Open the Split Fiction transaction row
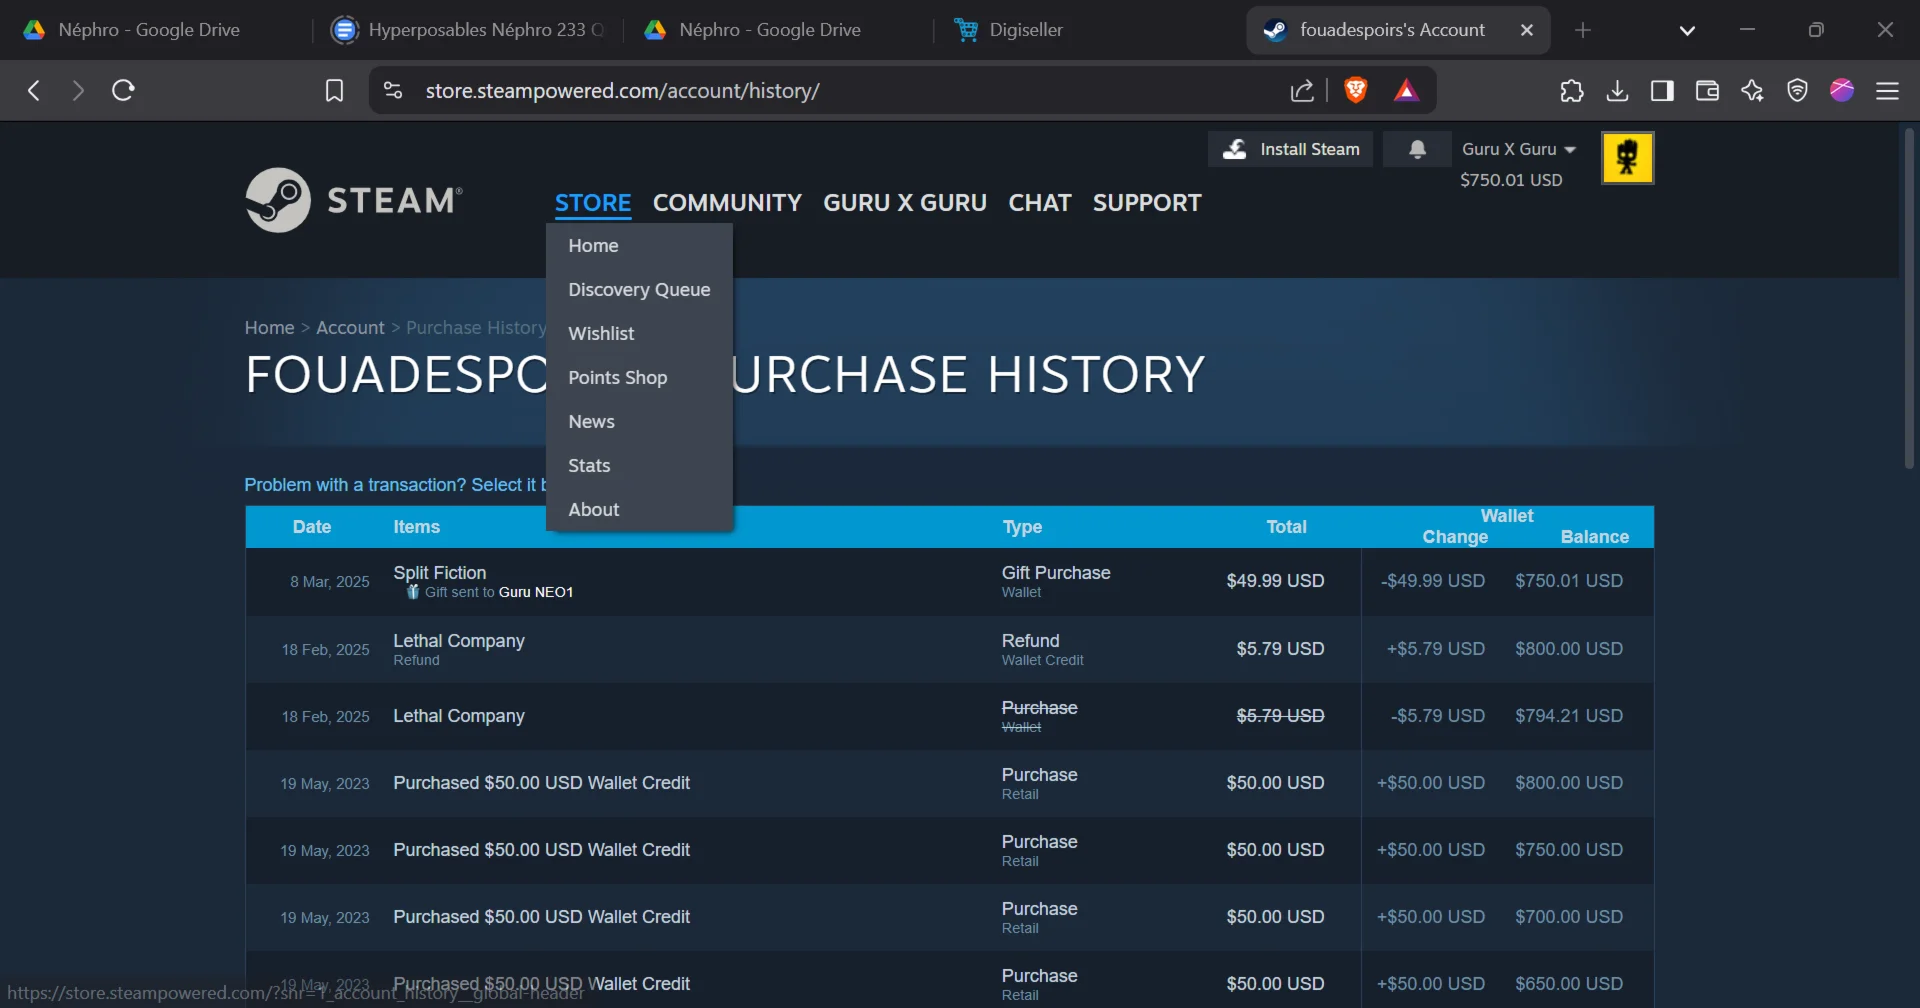This screenshot has height=1008, width=1920. click(x=949, y=582)
